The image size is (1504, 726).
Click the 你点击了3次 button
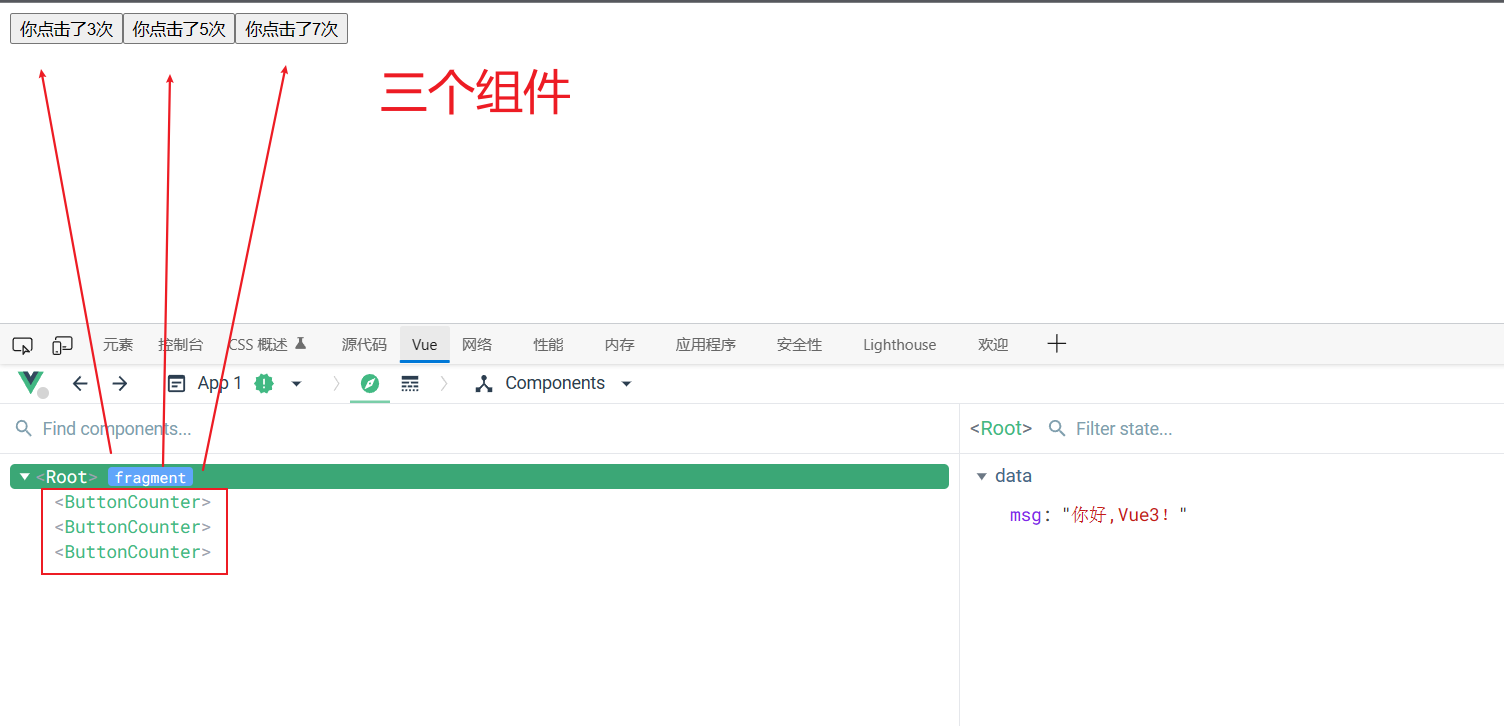click(65, 28)
